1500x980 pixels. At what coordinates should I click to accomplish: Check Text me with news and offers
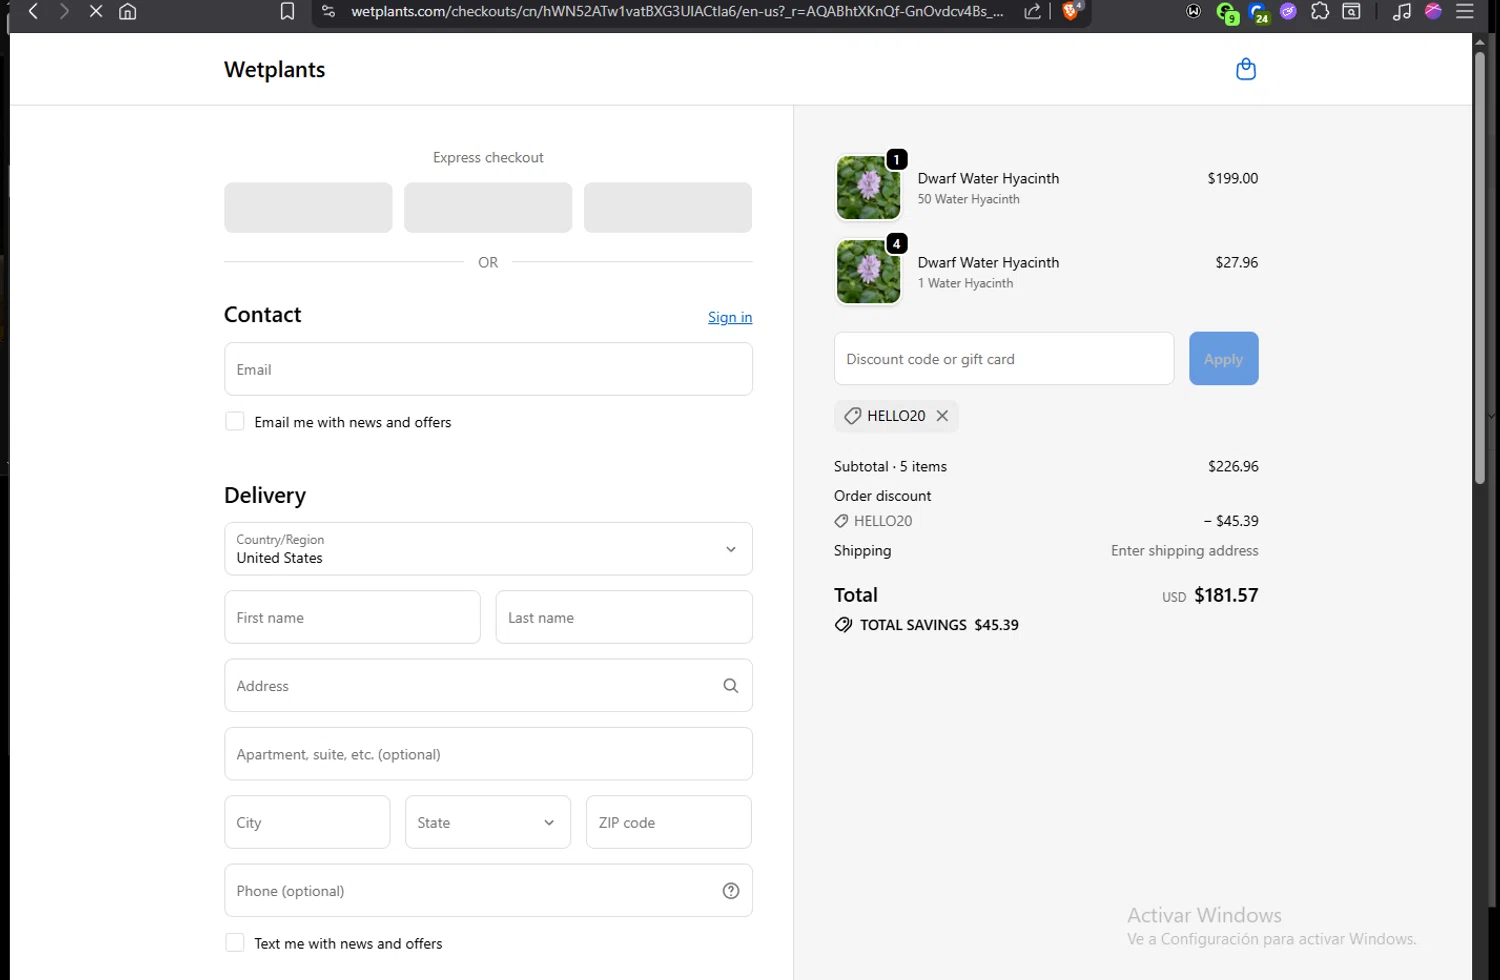coord(235,943)
